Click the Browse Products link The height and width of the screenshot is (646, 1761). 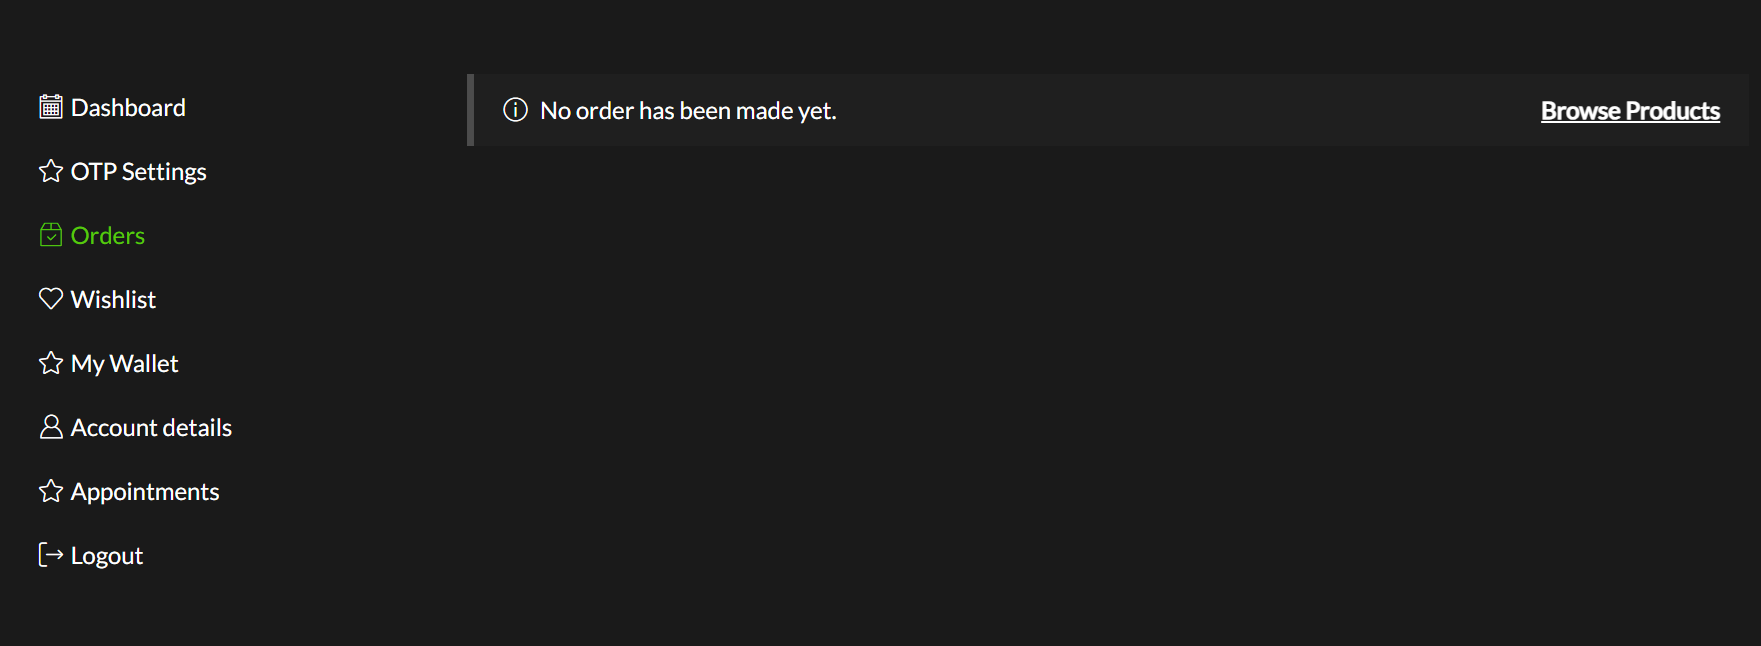1630,110
